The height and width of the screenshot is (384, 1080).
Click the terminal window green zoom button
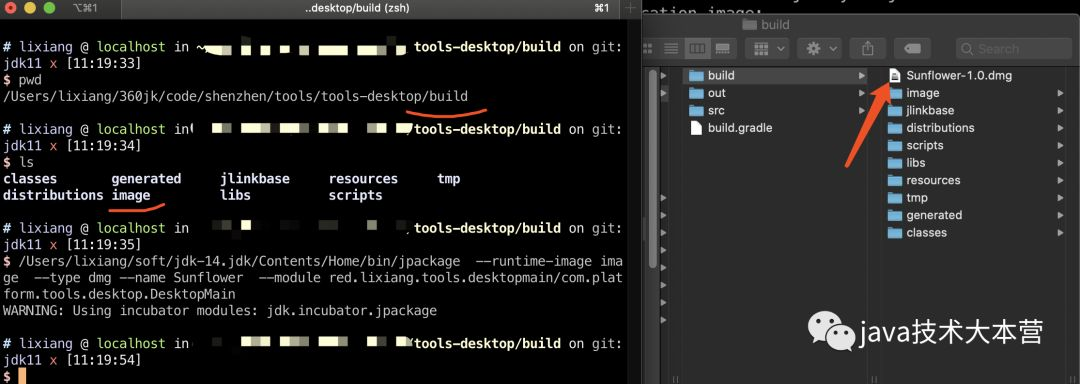click(x=49, y=8)
